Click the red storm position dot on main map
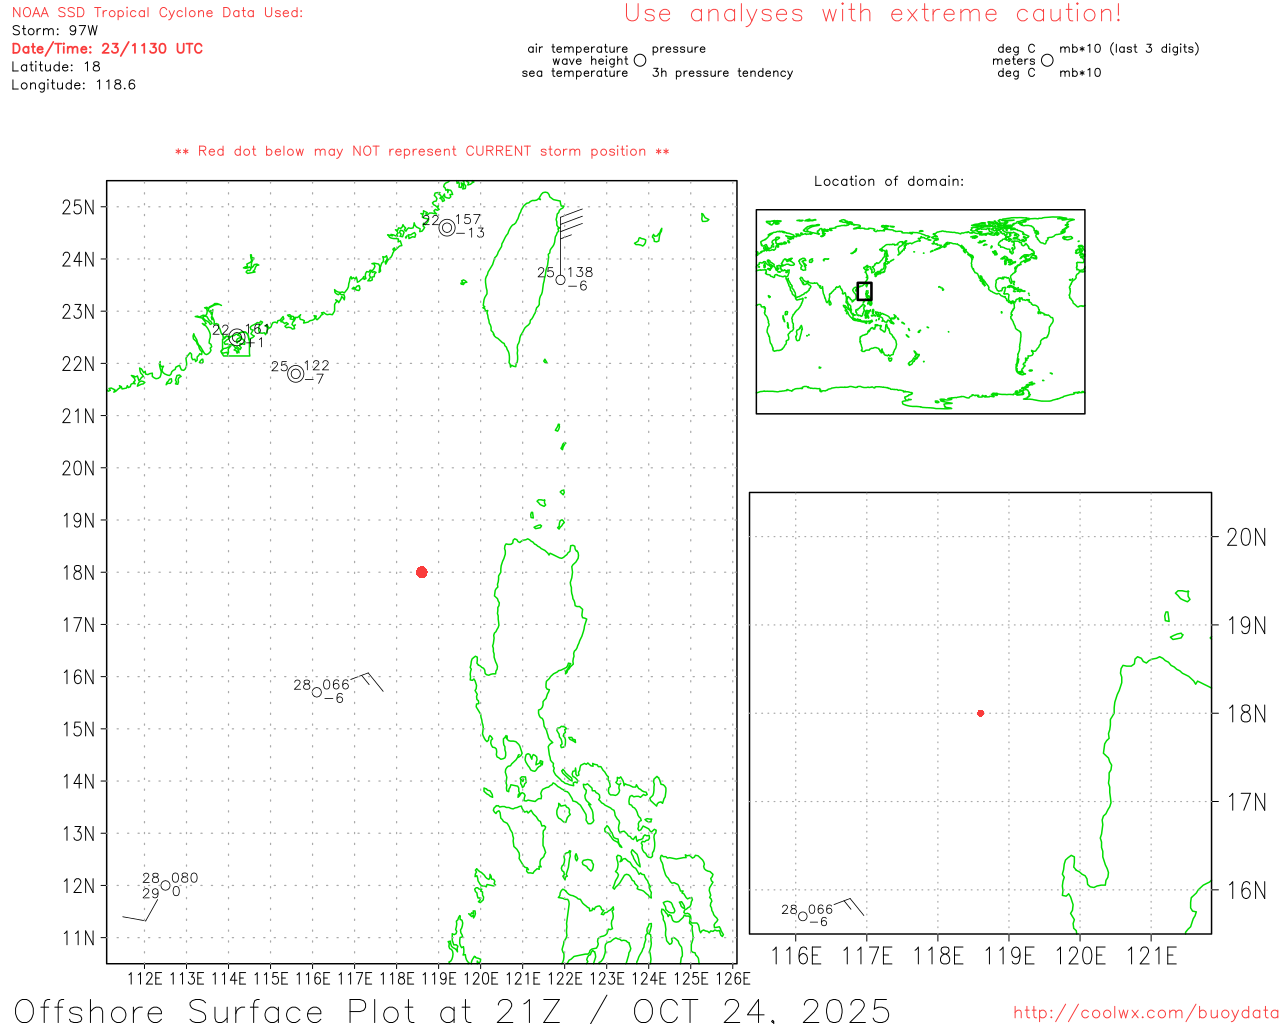Image resolution: width=1280 pixels, height=1024 pixels. coord(421,572)
